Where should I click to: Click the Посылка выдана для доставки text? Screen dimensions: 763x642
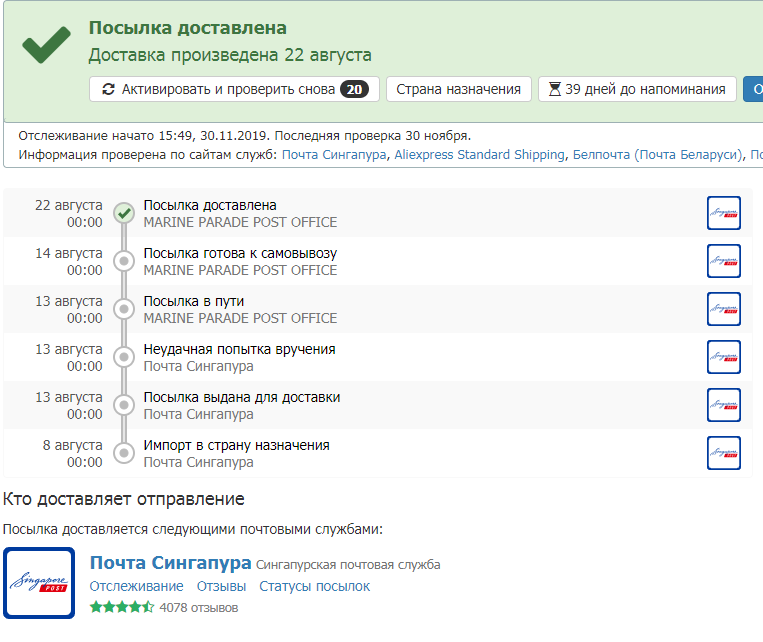(242, 397)
